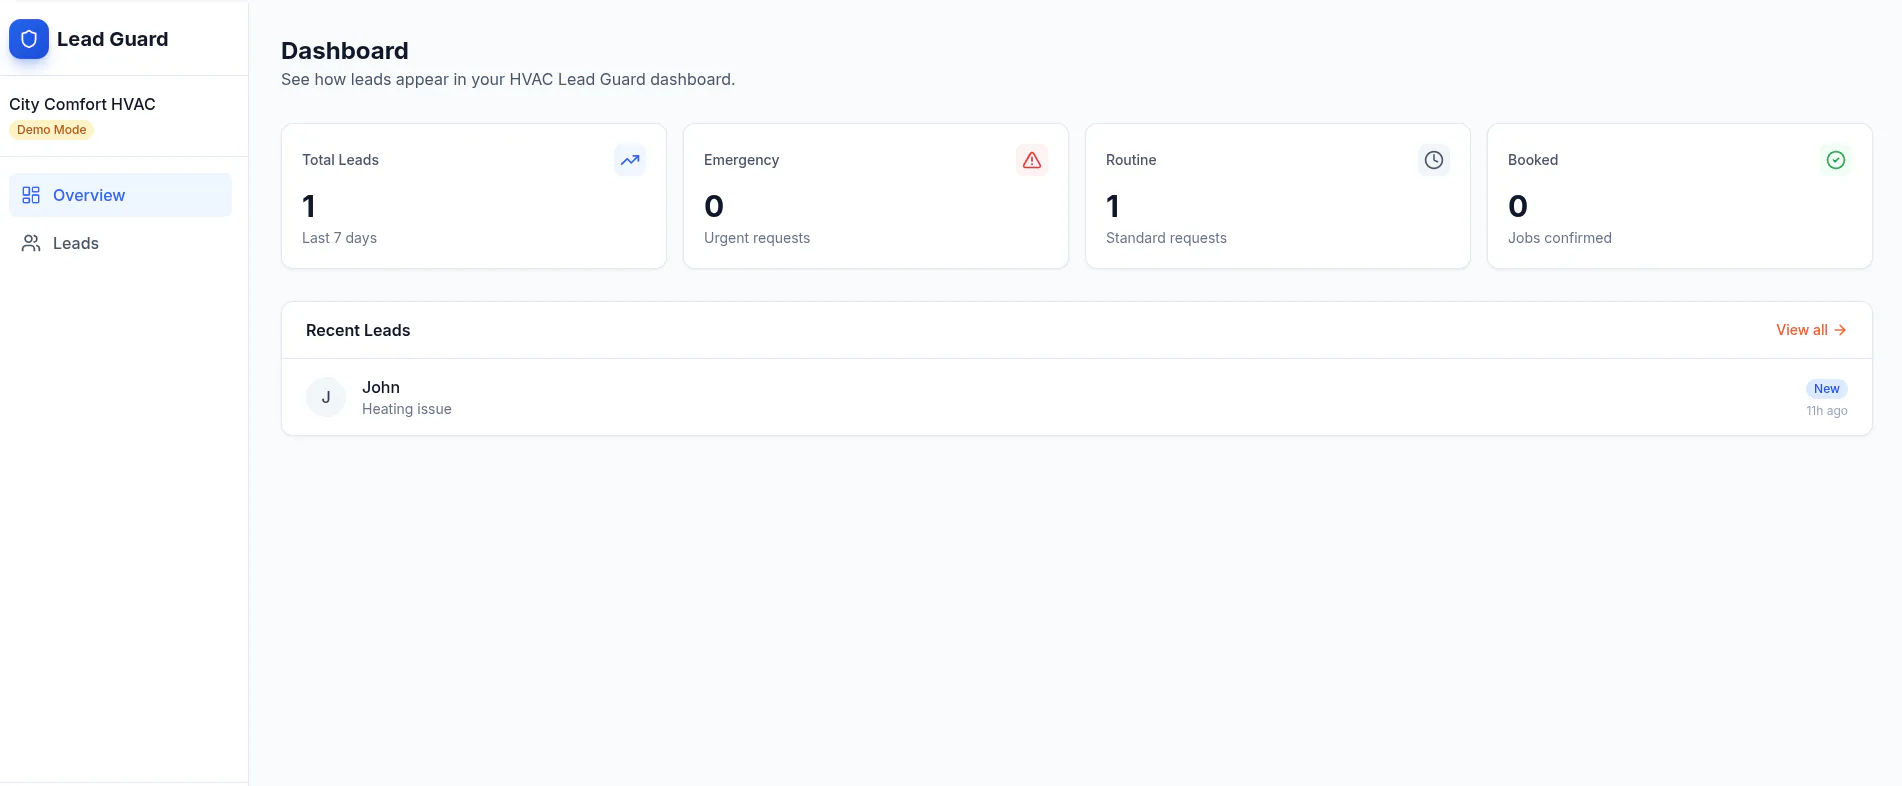
Task: Click the Total Leads trending arrow icon
Action: 630,160
